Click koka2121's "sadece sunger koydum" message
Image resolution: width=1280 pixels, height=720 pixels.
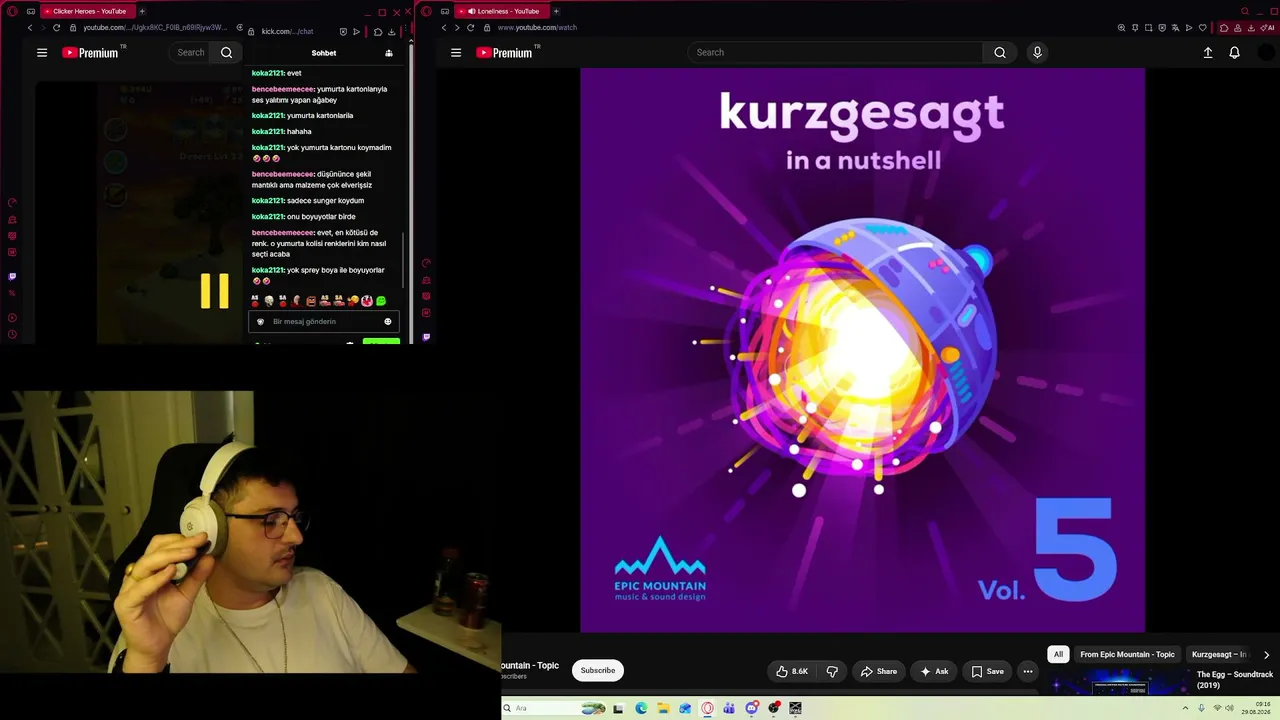pyautogui.click(x=308, y=200)
